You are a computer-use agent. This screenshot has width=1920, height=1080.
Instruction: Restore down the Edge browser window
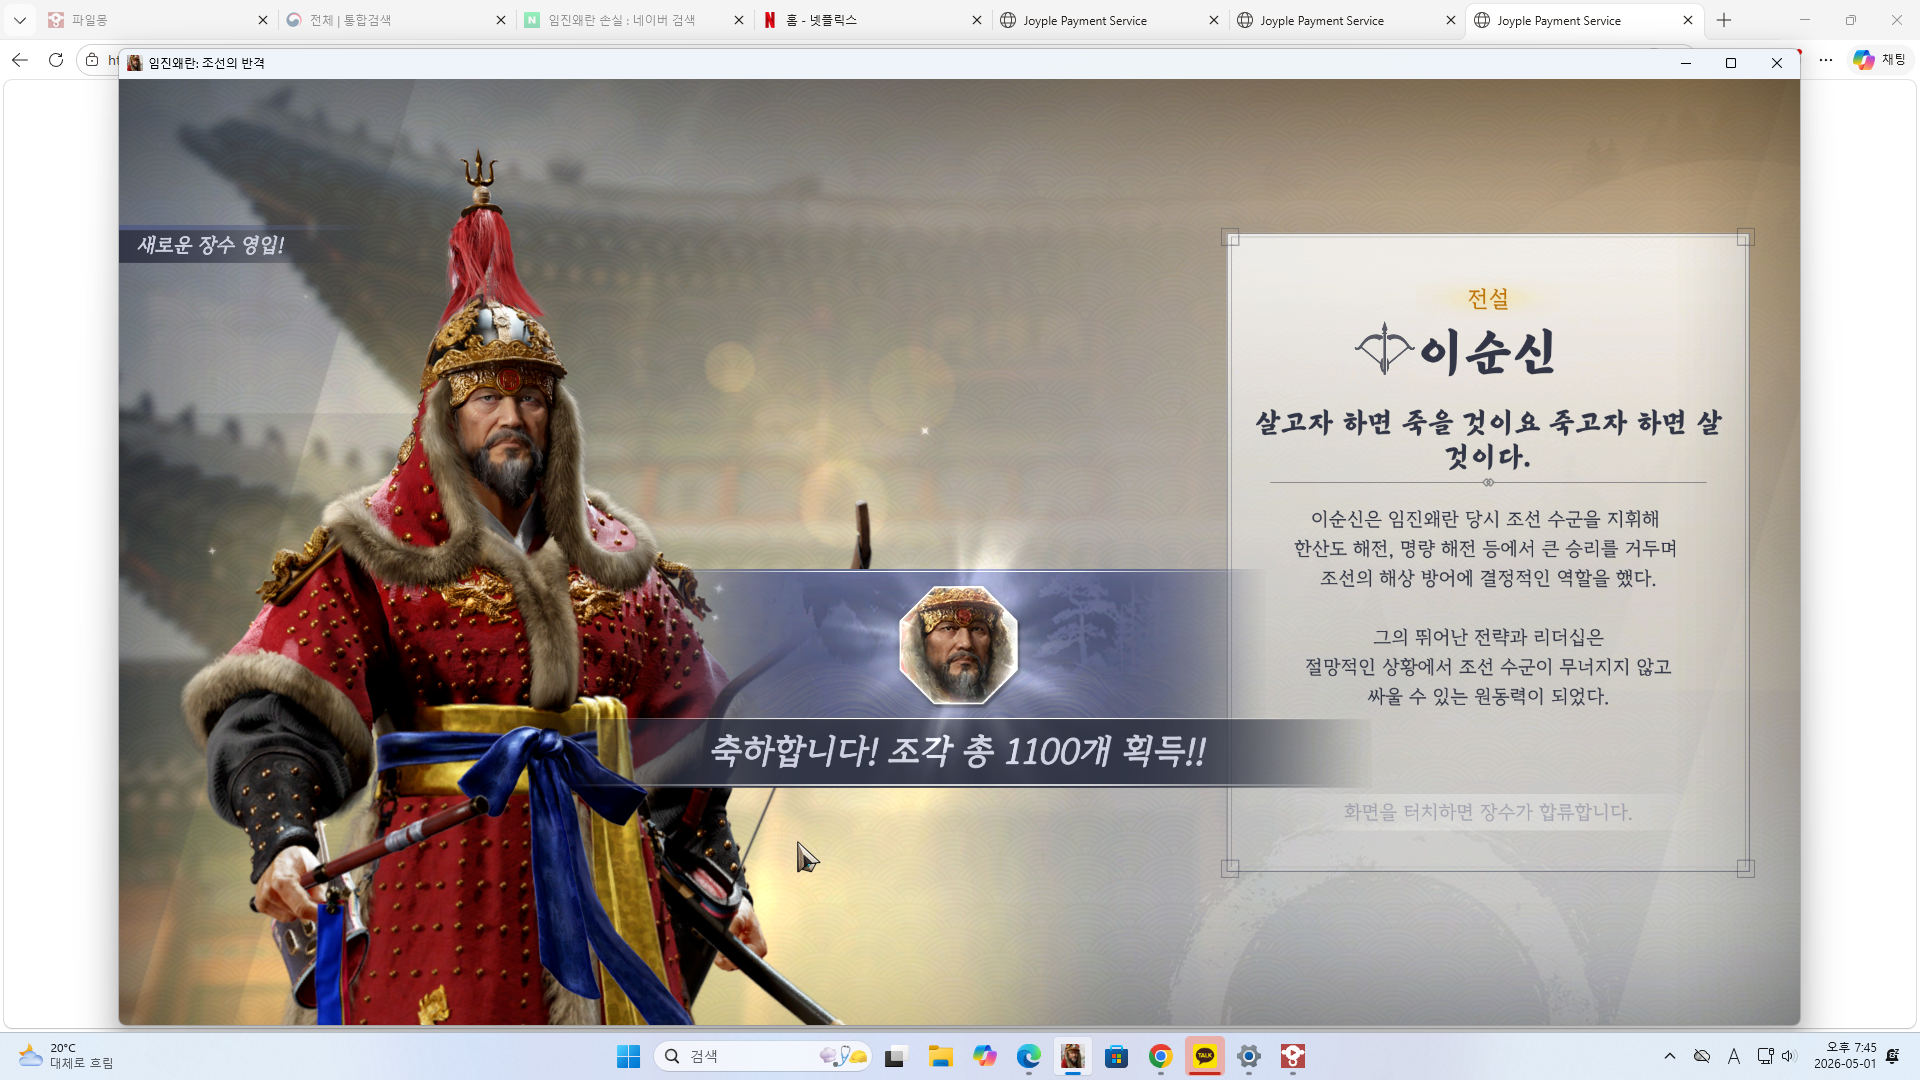pyautogui.click(x=1851, y=20)
